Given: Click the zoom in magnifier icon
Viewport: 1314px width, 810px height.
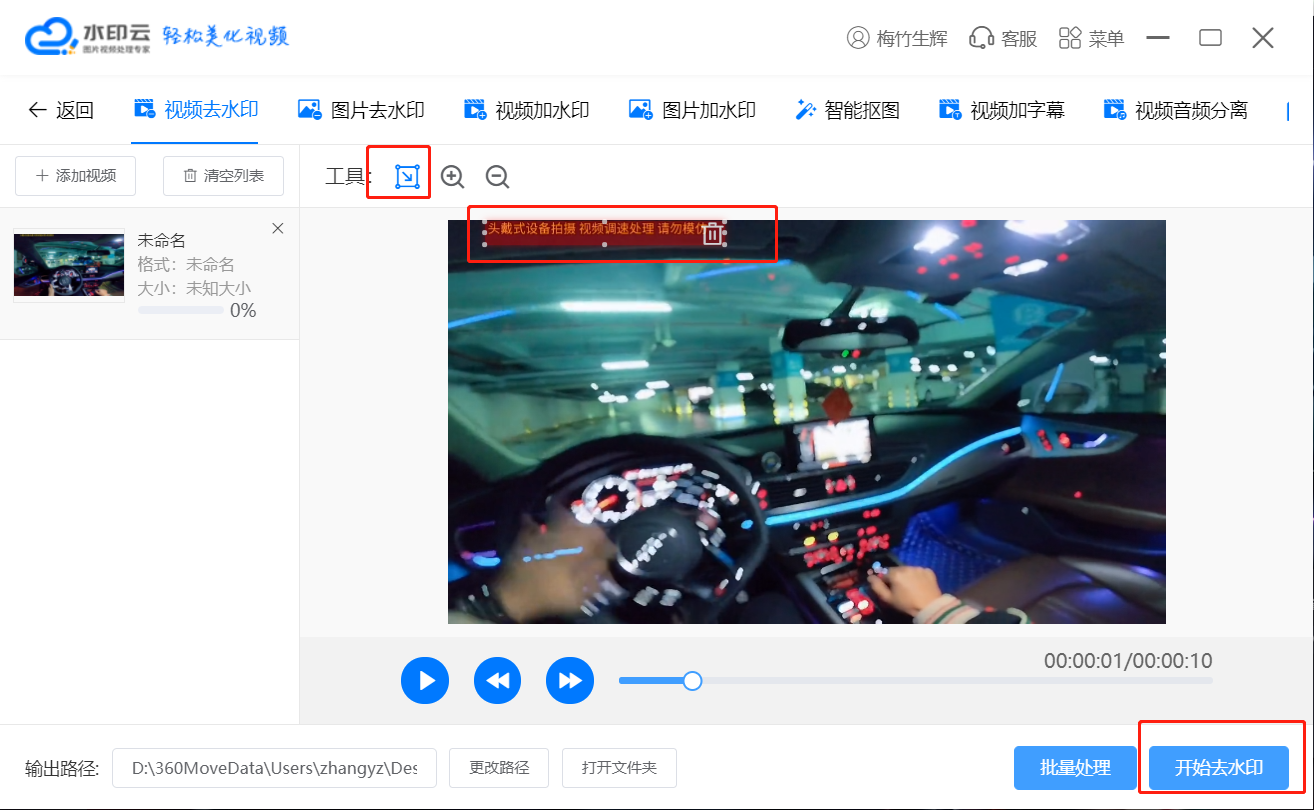Looking at the screenshot, I should tap(453, 177).
